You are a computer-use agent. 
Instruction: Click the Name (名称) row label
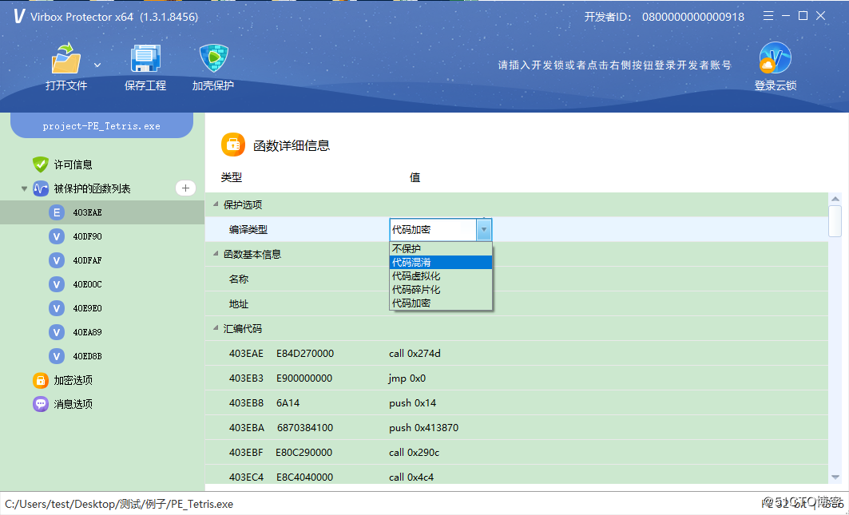239,279
